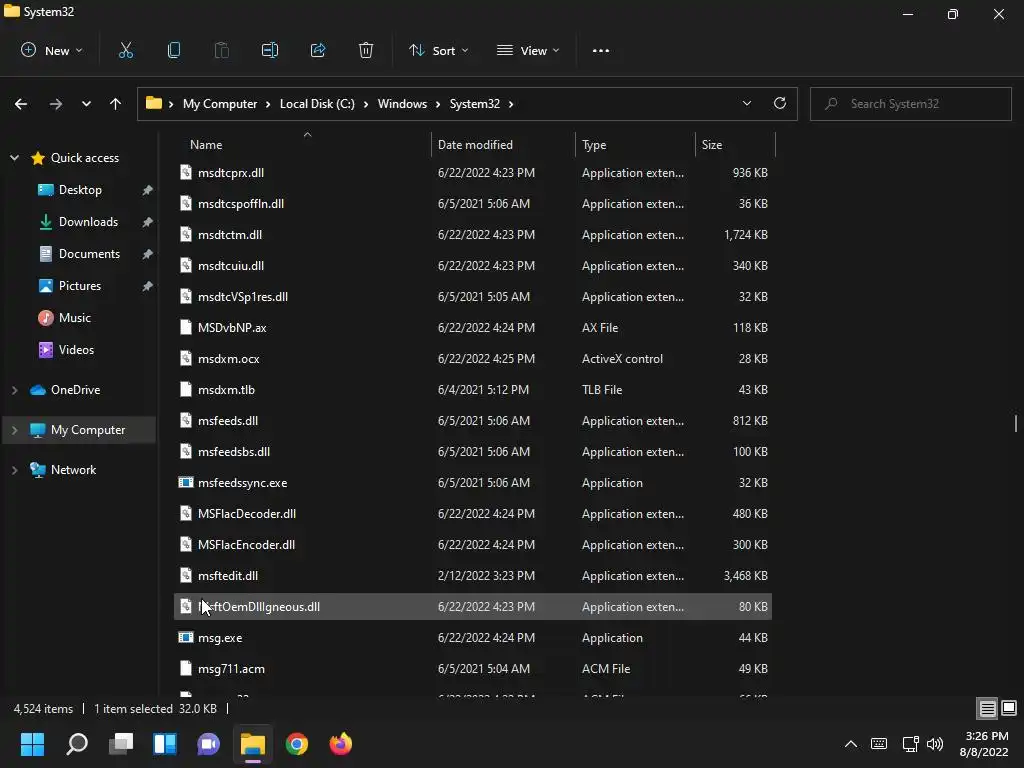The height and width of the screenshot is (768, 1024).
Task: Click the vertical scrollbar thumb
Action: (x=1016, y=423)
